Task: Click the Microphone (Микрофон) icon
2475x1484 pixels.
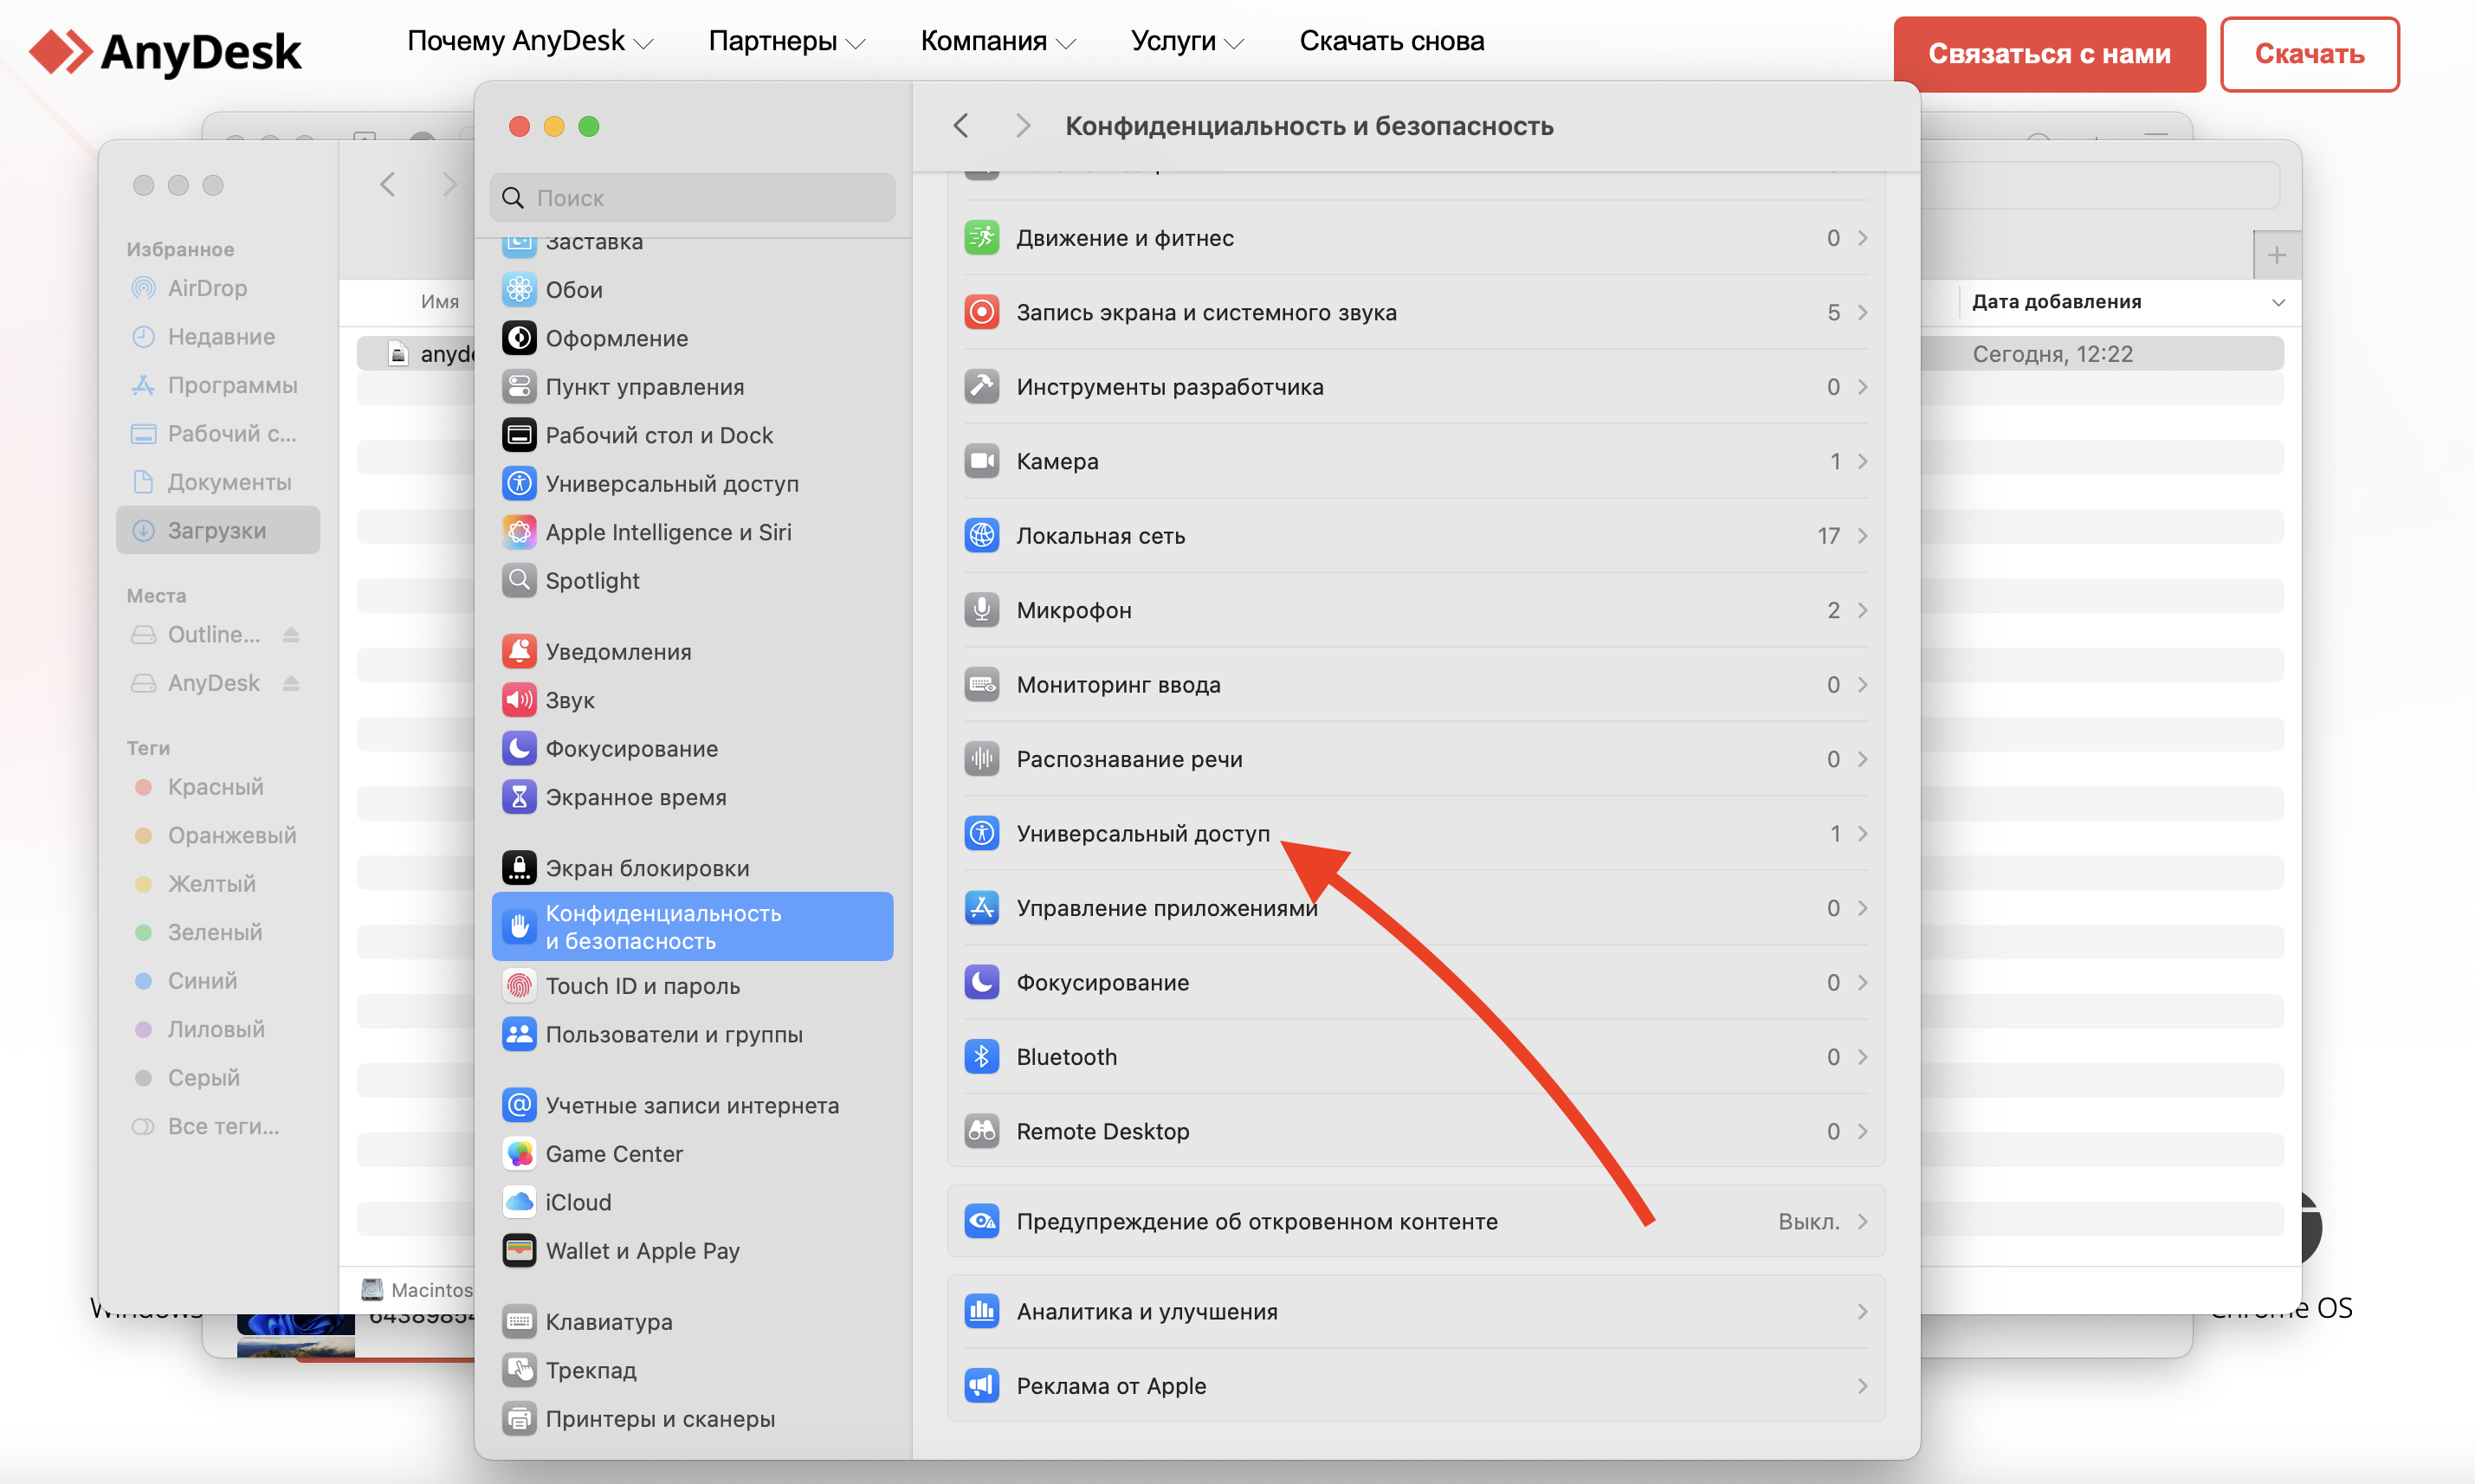Action: 981,610
